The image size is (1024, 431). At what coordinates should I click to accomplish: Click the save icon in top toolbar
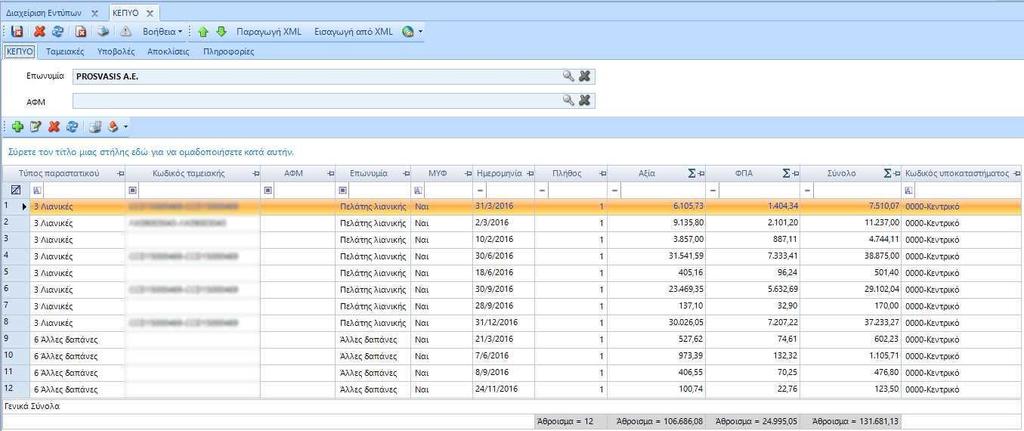click(18, 31)
